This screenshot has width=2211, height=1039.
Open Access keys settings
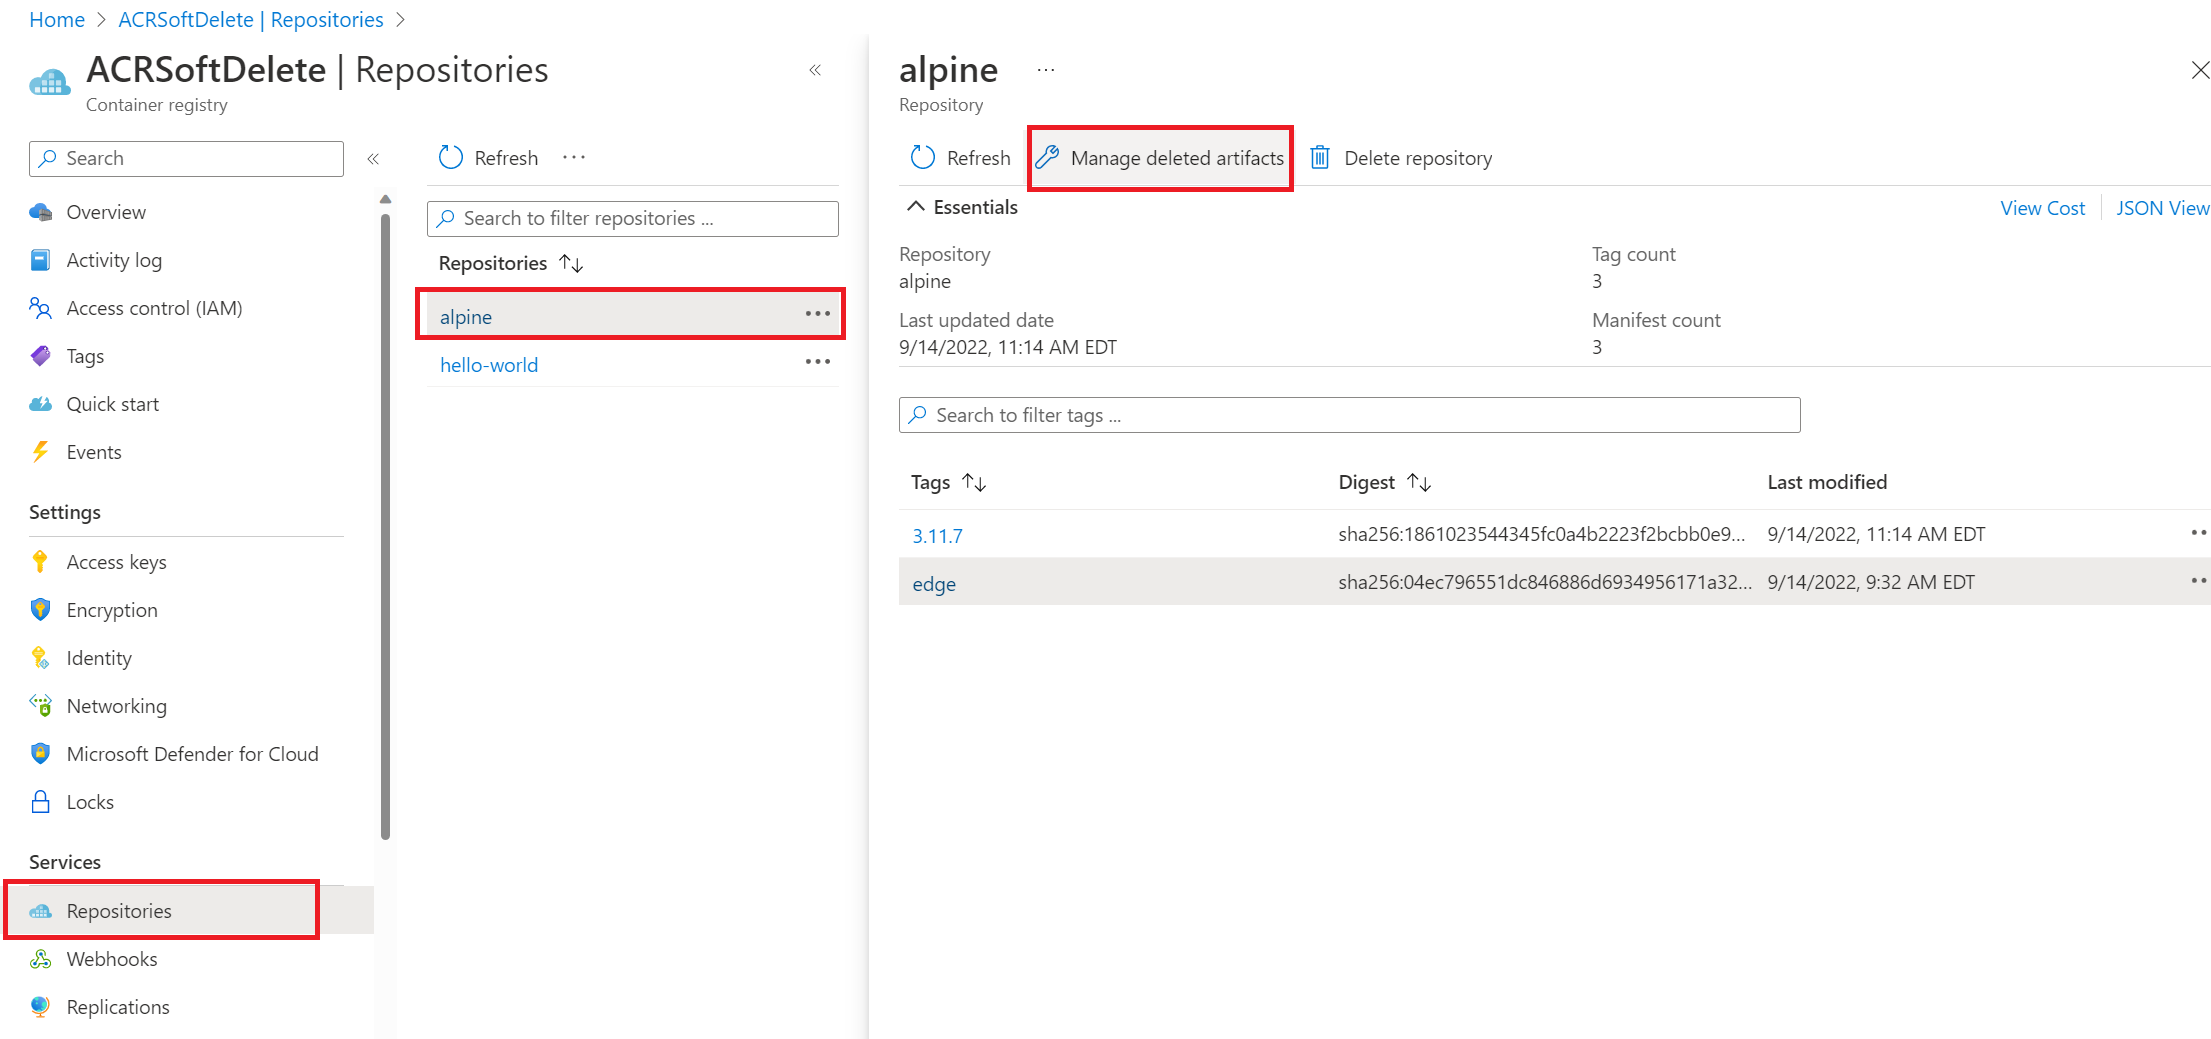tap(116, 562)
